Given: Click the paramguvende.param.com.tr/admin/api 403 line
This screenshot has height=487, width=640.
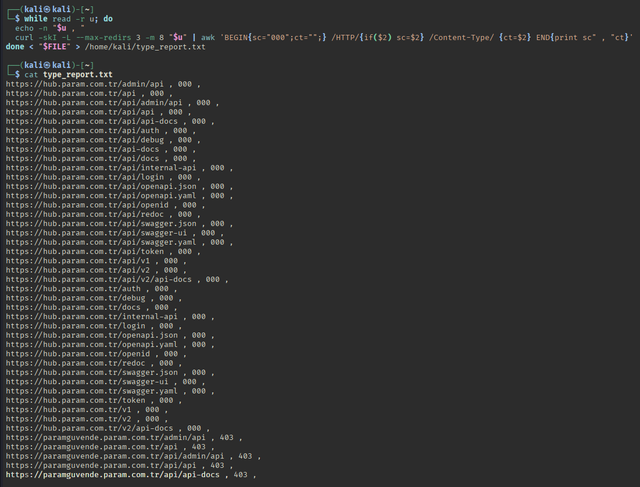Looking at the screenshot, I should coord(124,438).
